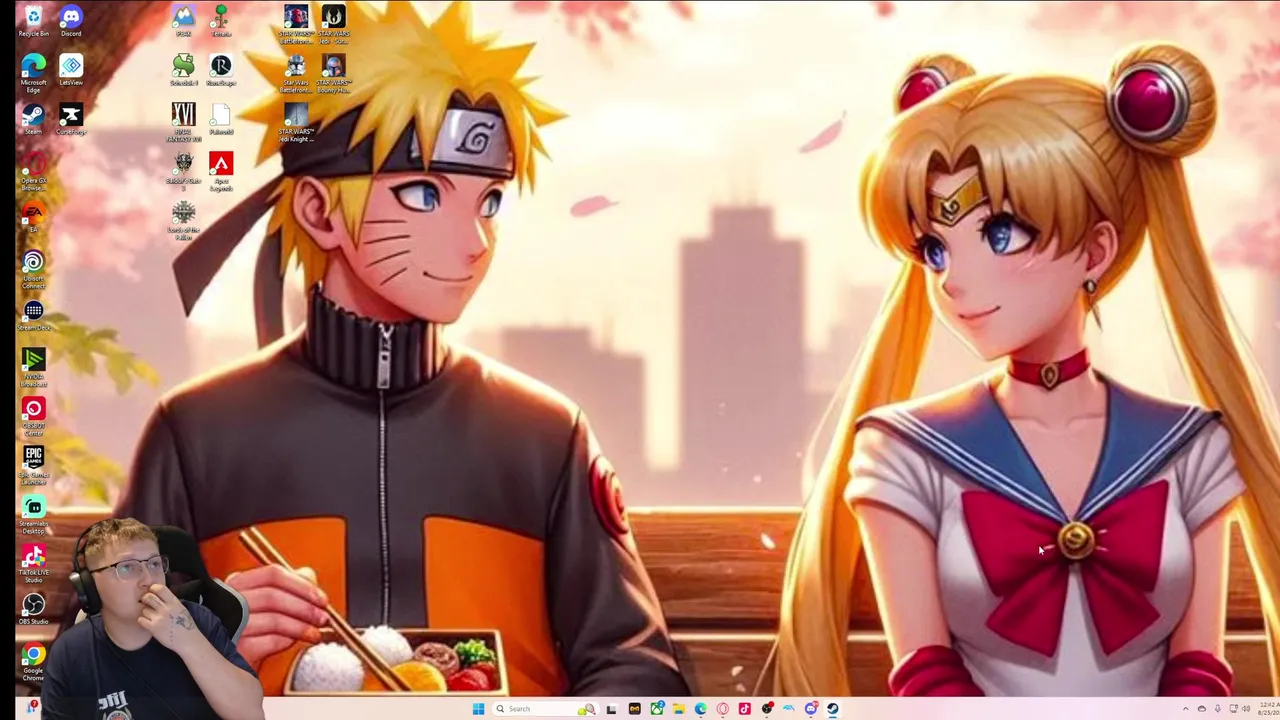The height and width of the screenshot is (720, 1280).
Task: Launch TikTok LIVE Studio desktop icon
Action: (x=33, y=564)
